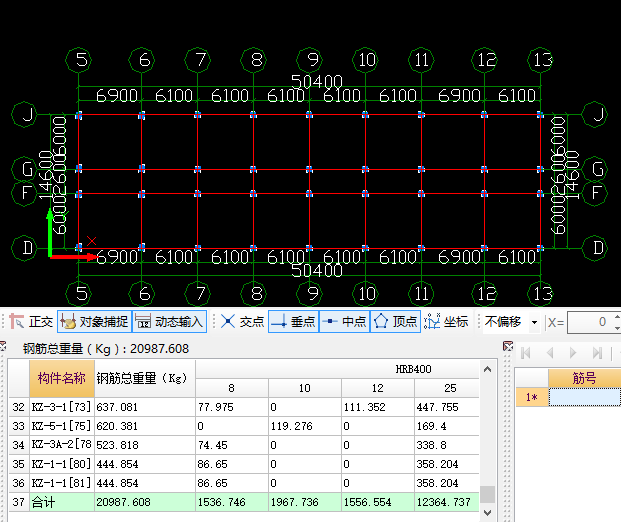
Task: Close the right-side 筋号 panel
Action: [x=508, y=346]
